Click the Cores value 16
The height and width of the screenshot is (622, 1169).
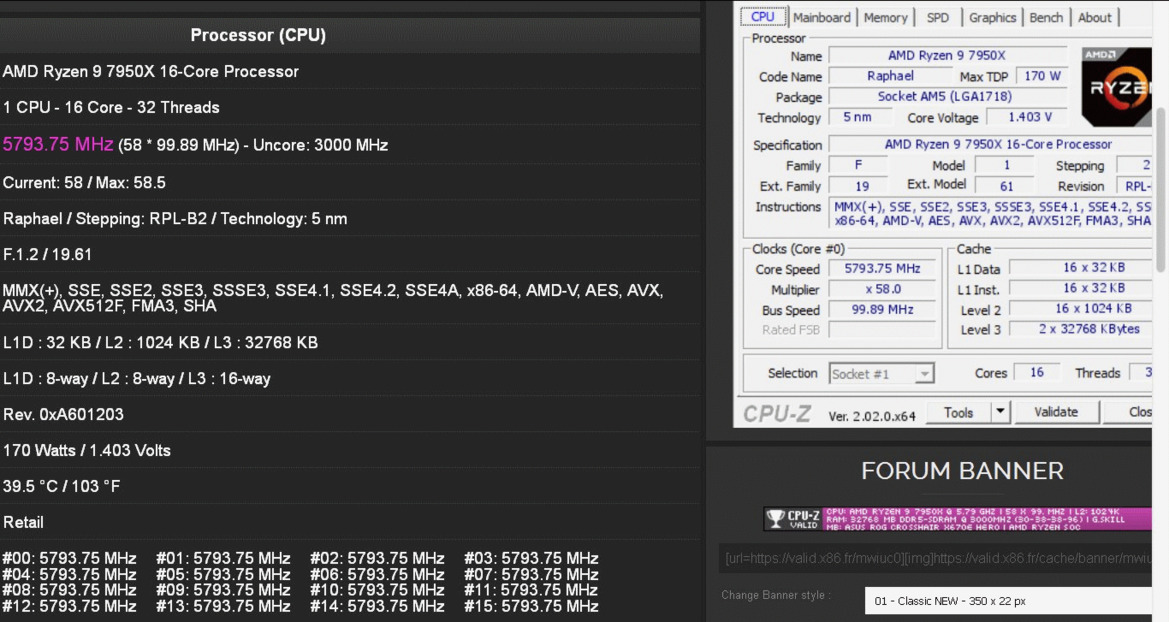(1037, 372)
